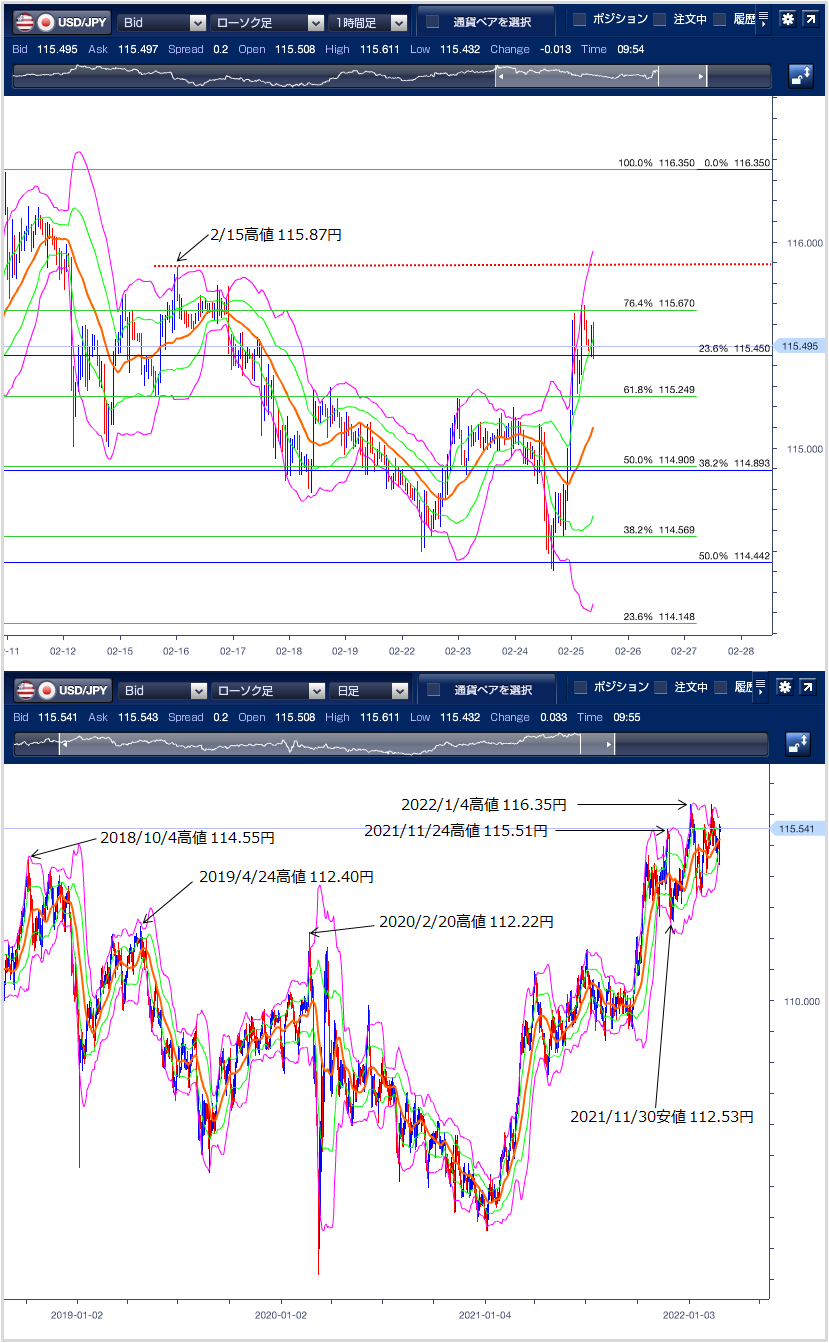Tick the 履歴 checkbox on daily chart
This screenshot has height=1343, width=829.
pyautogui.click(x=719, y=688)
